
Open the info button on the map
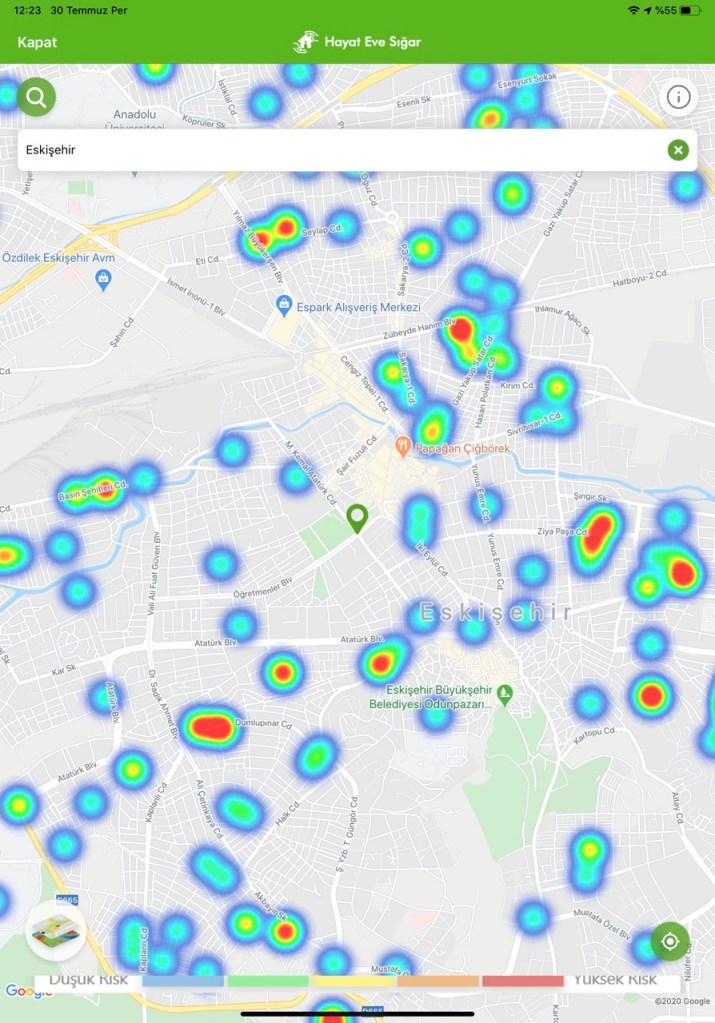click(x=679, y=97)
